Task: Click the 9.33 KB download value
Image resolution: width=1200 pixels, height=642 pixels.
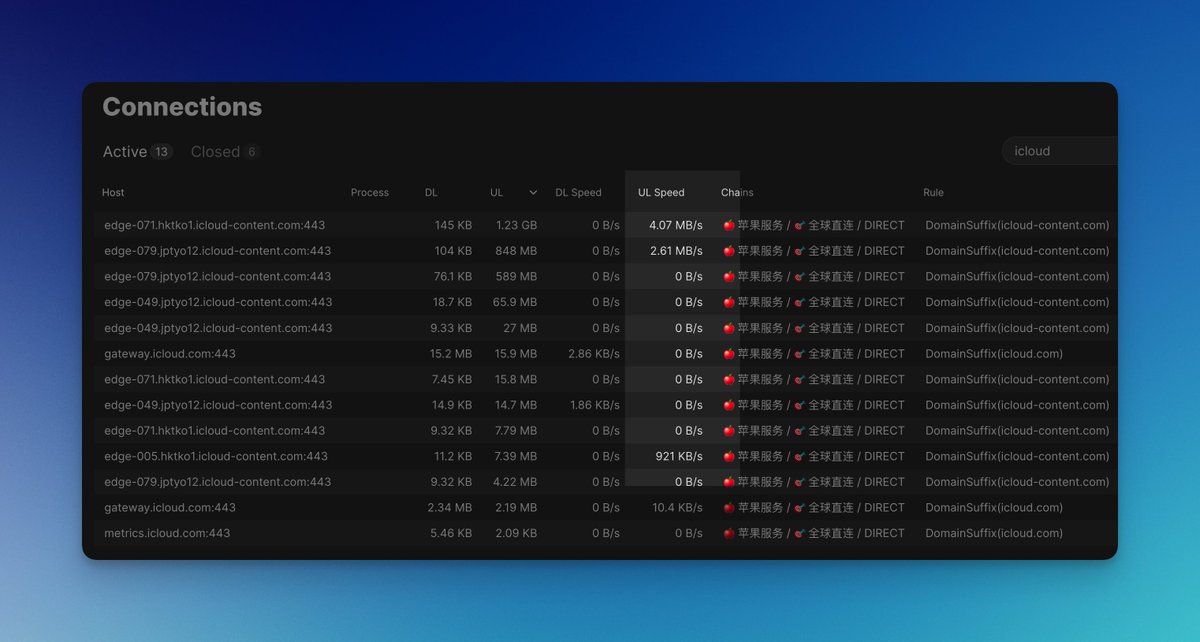Action: (452, 328)
